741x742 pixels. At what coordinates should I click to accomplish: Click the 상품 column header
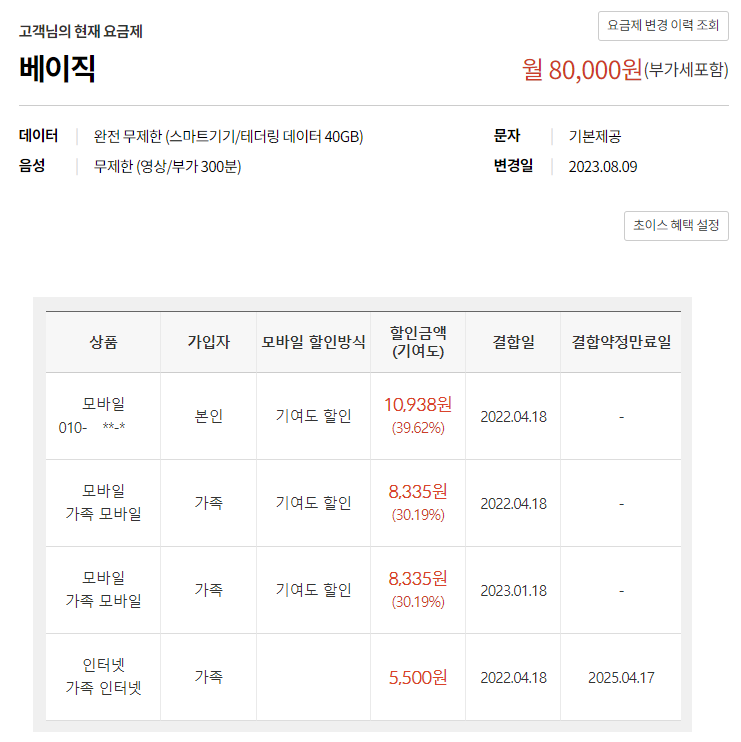click(103, 342)
